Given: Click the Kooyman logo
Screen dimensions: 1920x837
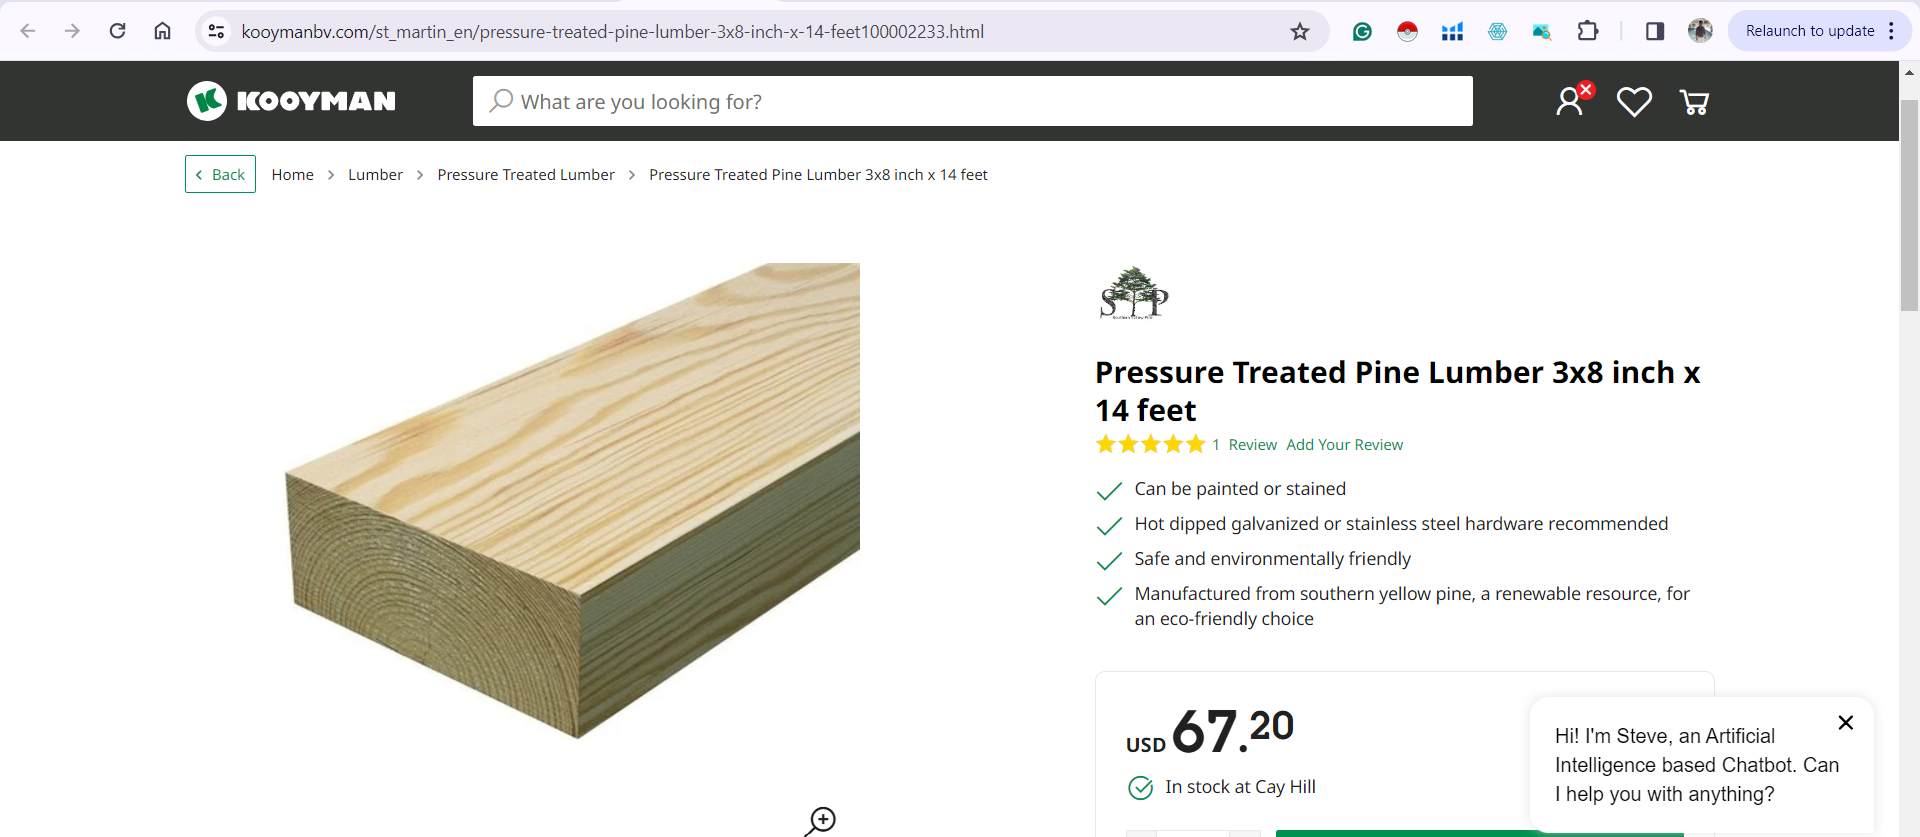Looking at the screenshot, I should (291, 101).
